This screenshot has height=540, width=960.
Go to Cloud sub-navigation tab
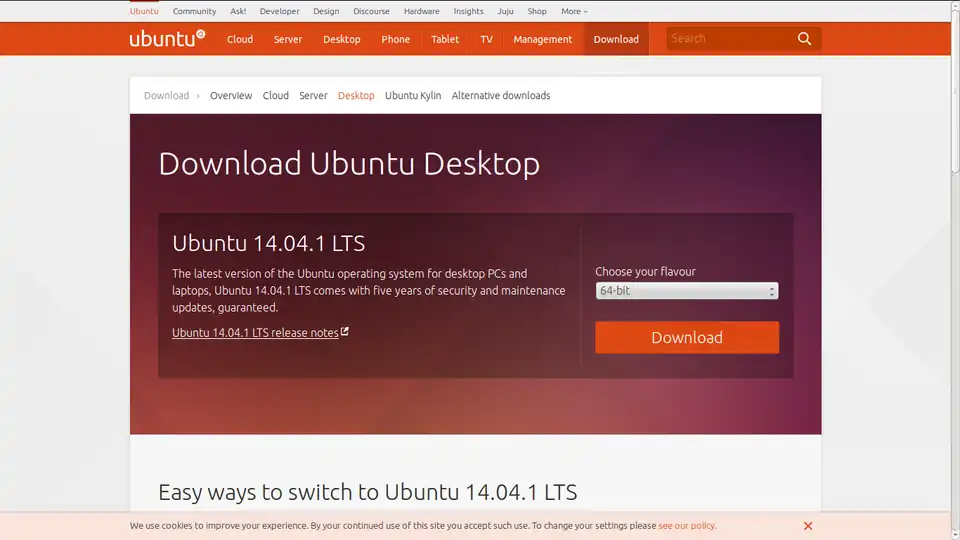click(276, 96)
